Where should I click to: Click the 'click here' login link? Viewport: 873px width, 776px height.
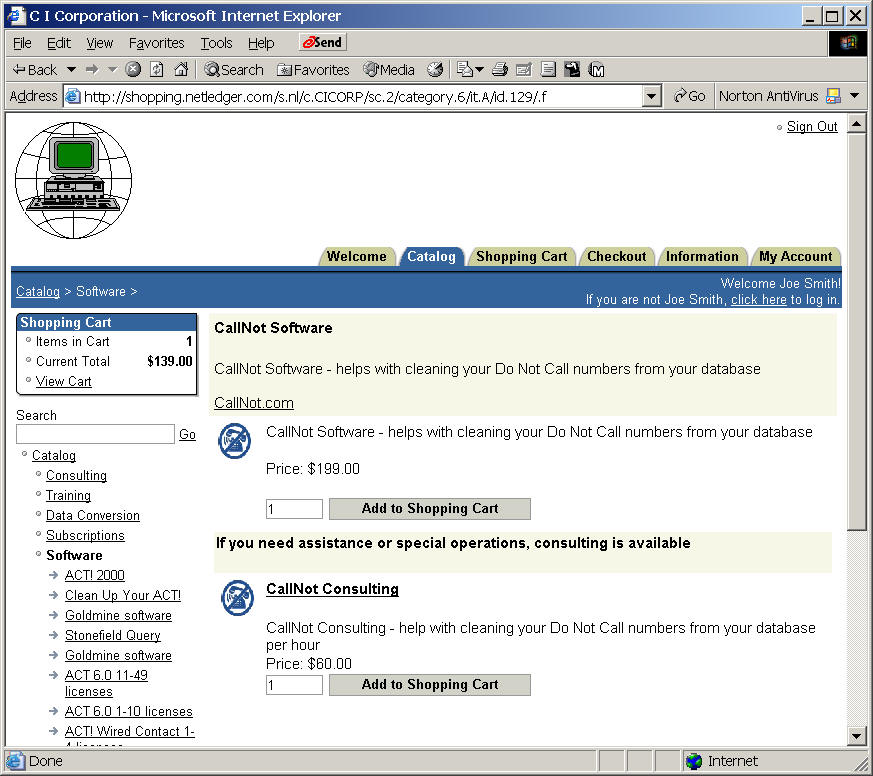point(758,299)
